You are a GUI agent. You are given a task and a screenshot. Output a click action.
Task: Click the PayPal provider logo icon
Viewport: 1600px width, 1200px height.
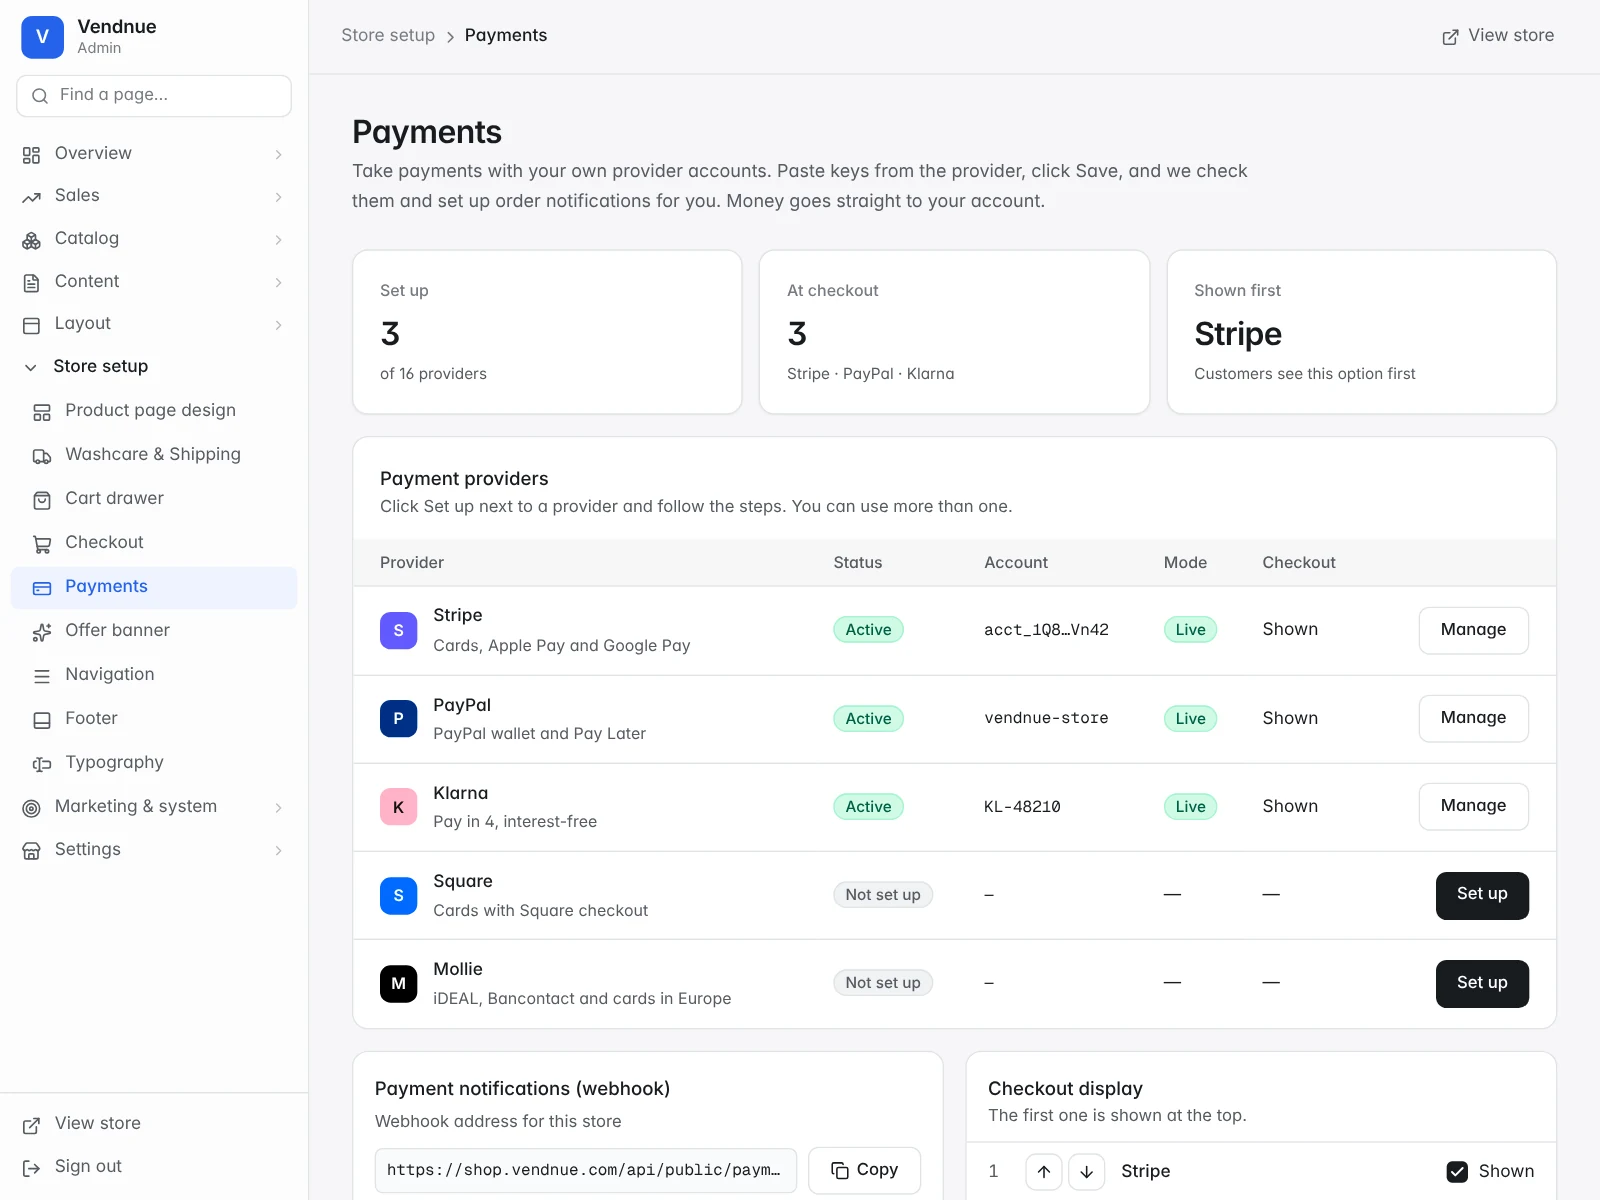click(398, 719)
